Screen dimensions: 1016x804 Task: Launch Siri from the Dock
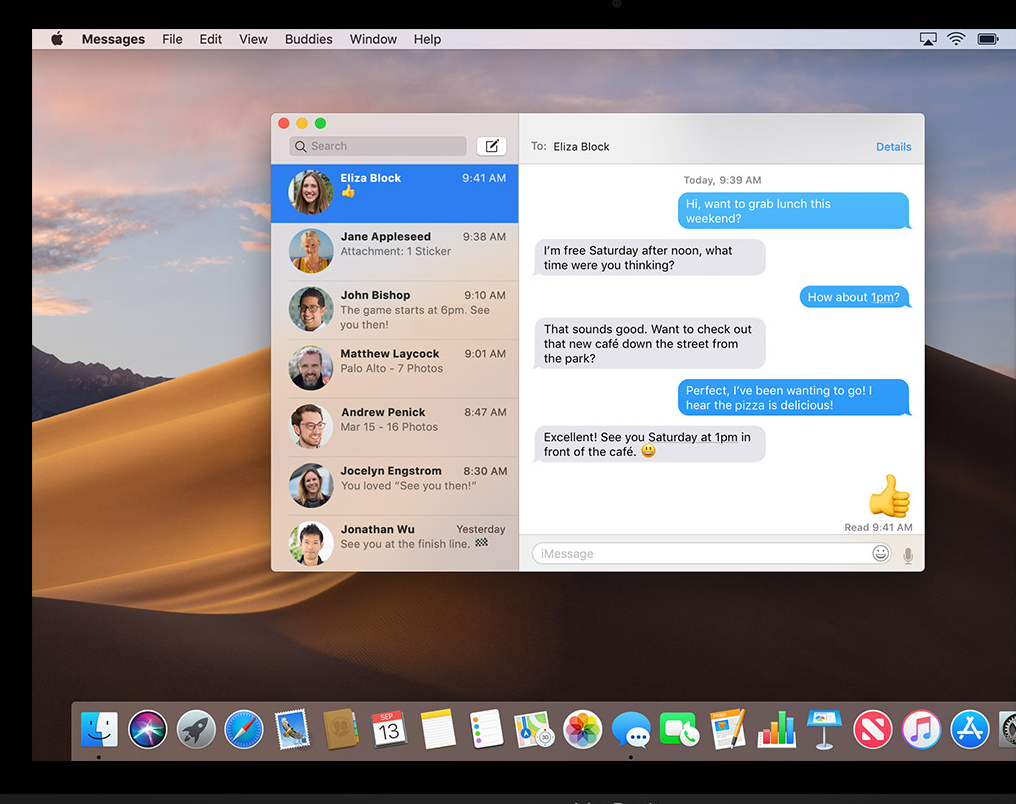pos(148,729)
